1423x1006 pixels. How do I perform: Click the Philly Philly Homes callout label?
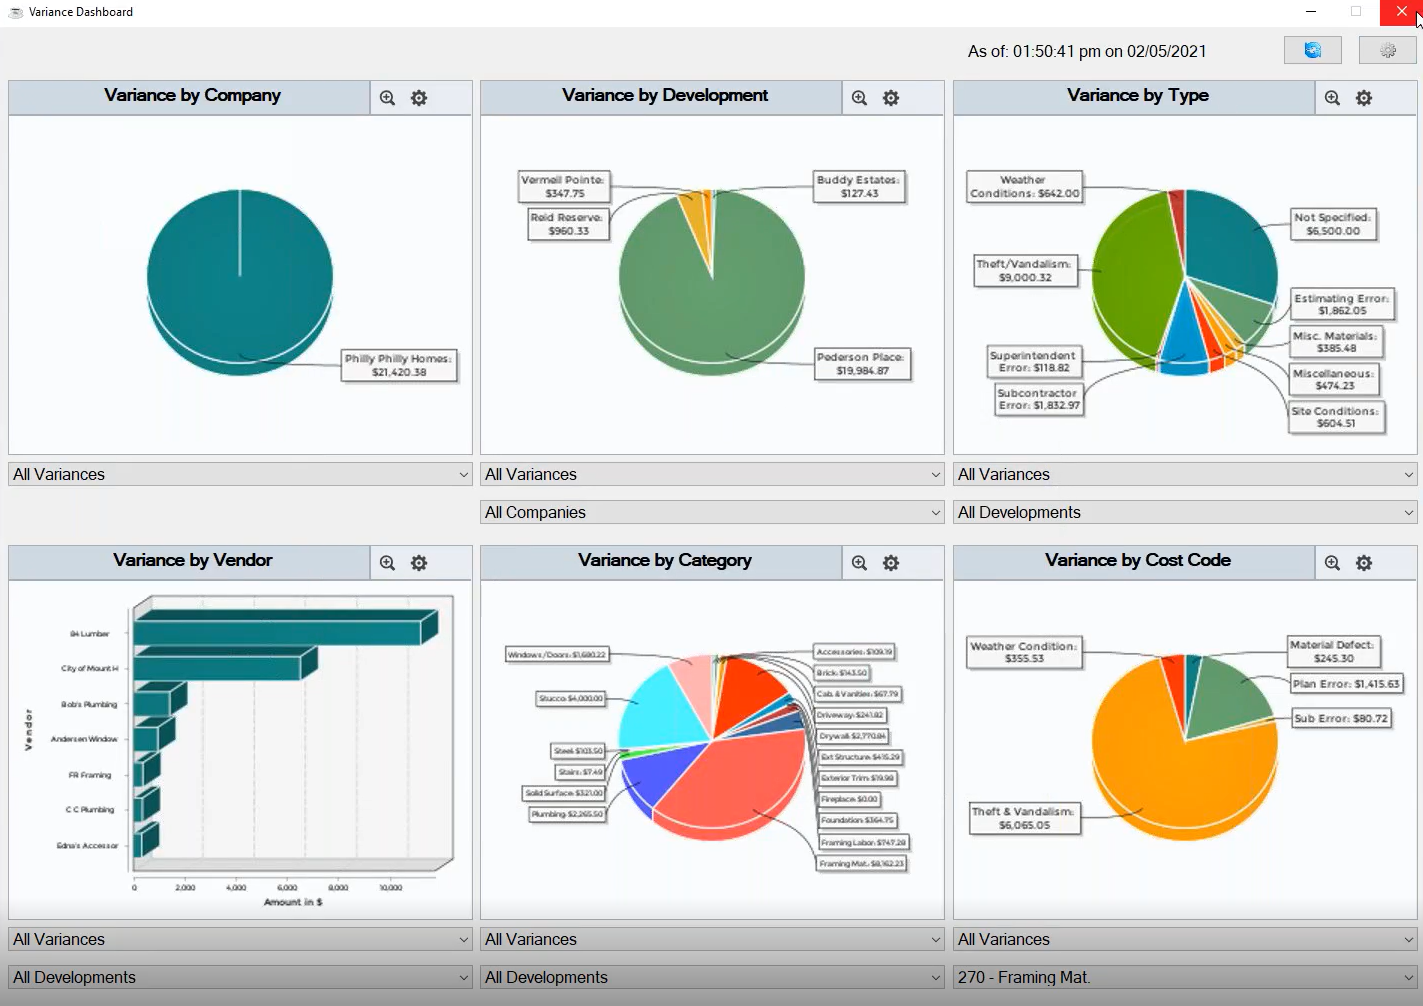(399, 366)
